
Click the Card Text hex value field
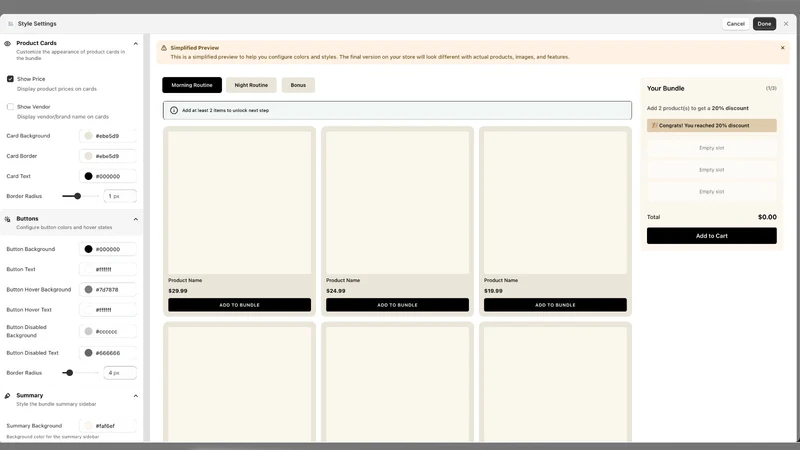108,176
